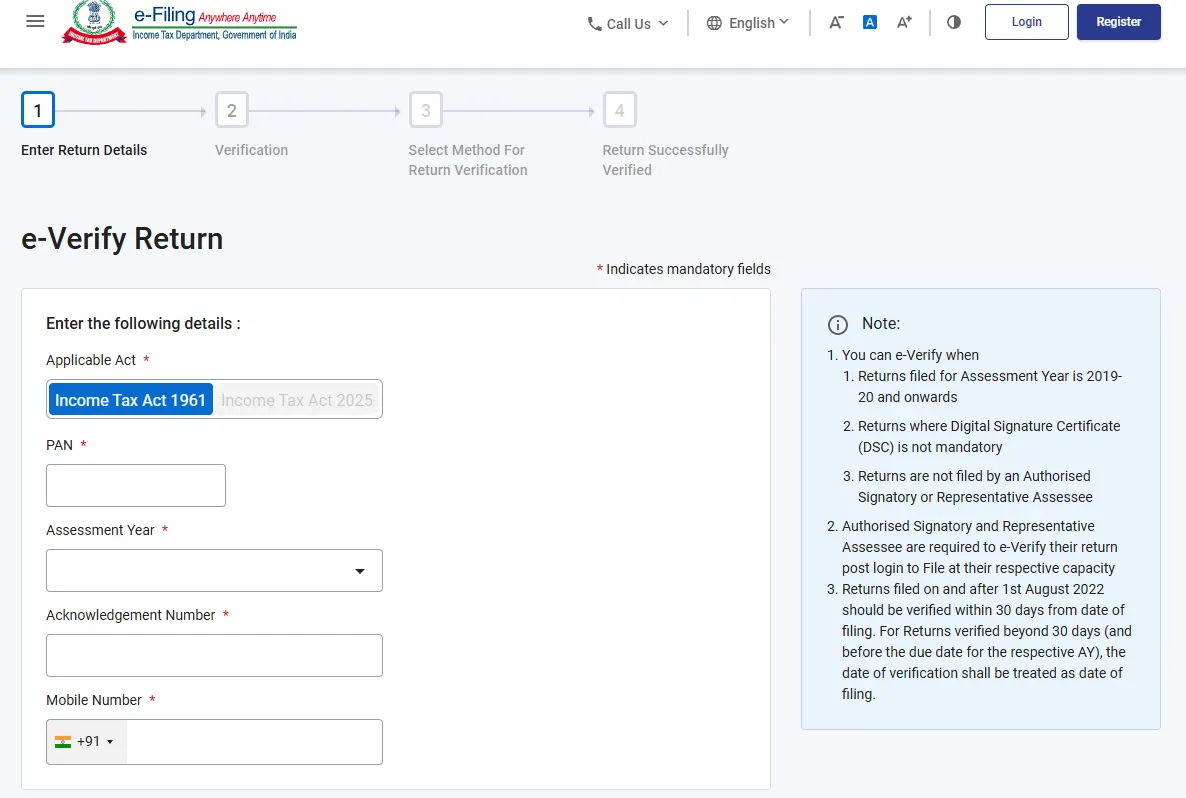This screenshot has height=798, width=1186.
Task: Click the Register button
Action: (x=1118, y=22)
